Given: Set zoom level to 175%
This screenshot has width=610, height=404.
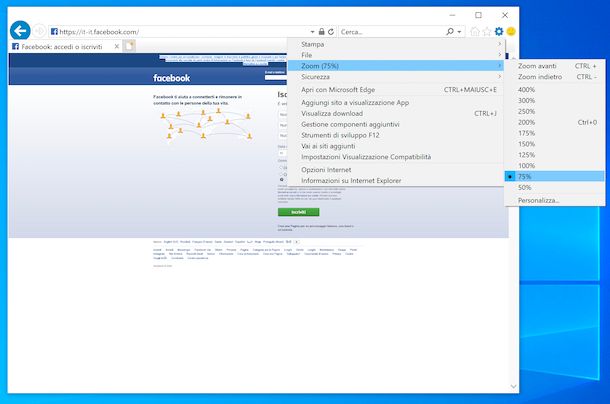Looking at the screenshot, I should (555, 133).
